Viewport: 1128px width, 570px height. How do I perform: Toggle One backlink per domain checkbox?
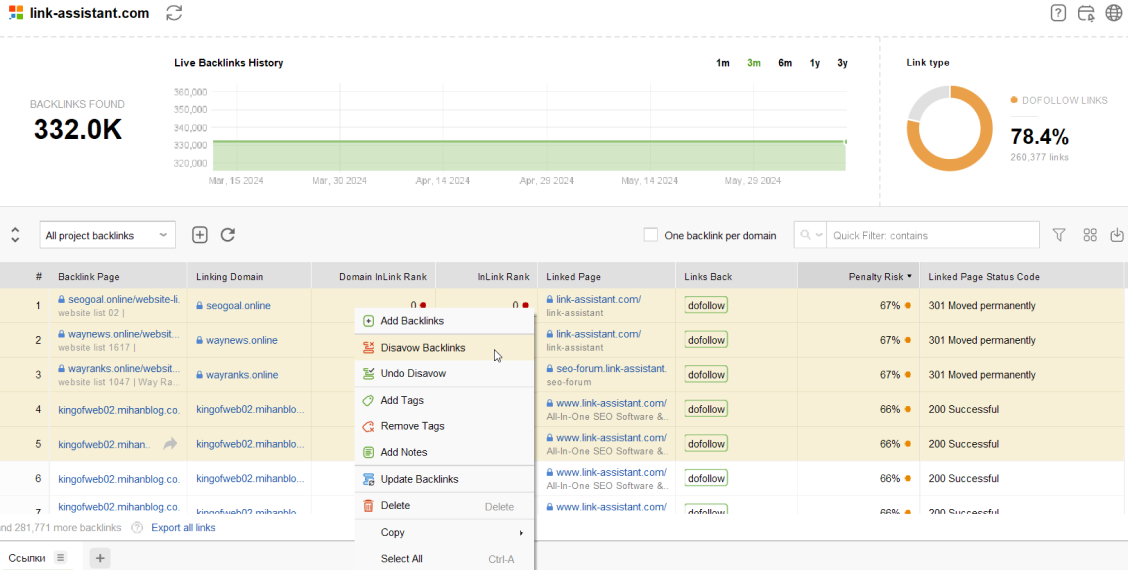650,235
